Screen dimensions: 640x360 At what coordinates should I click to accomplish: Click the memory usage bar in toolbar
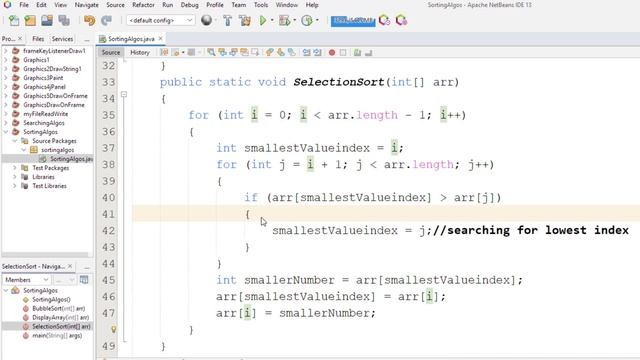click(353, 21)
